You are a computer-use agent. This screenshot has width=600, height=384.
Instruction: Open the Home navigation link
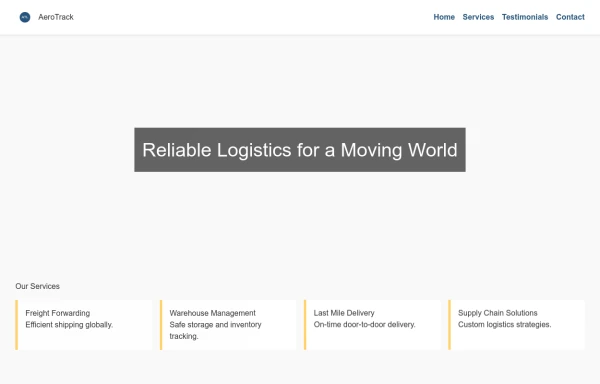point(444,17)
